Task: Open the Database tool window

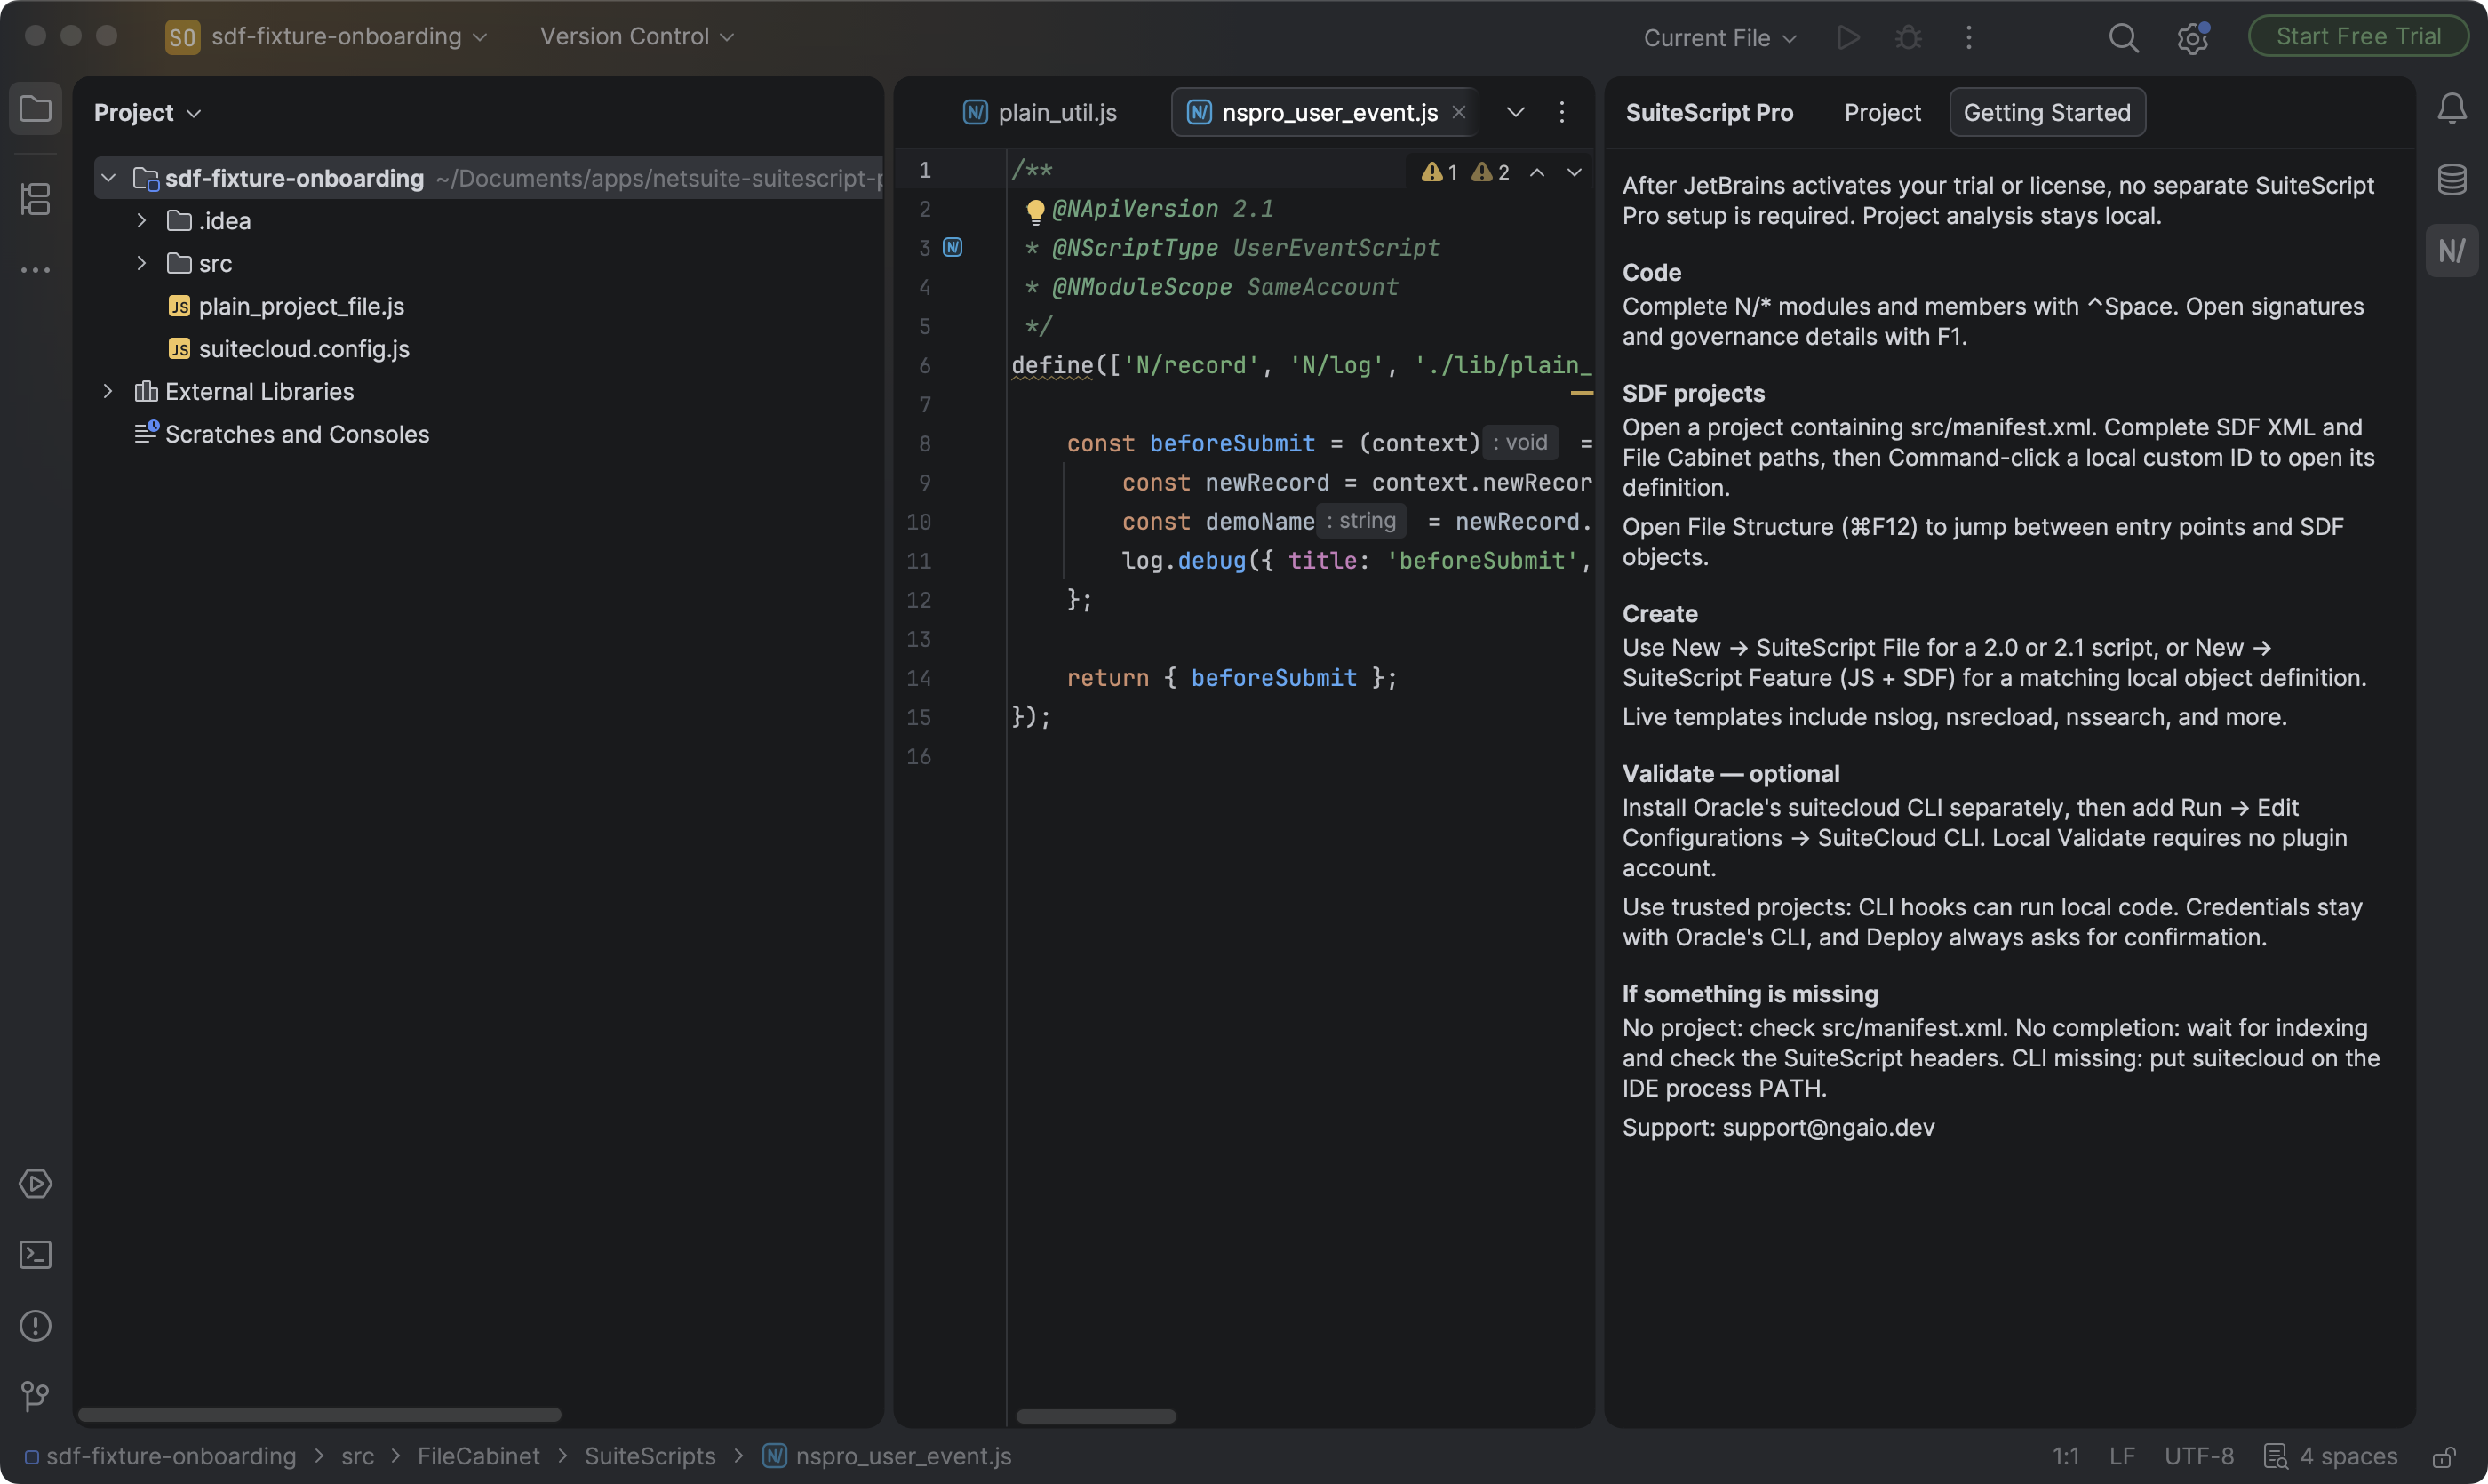Action: pos(2452,180)
